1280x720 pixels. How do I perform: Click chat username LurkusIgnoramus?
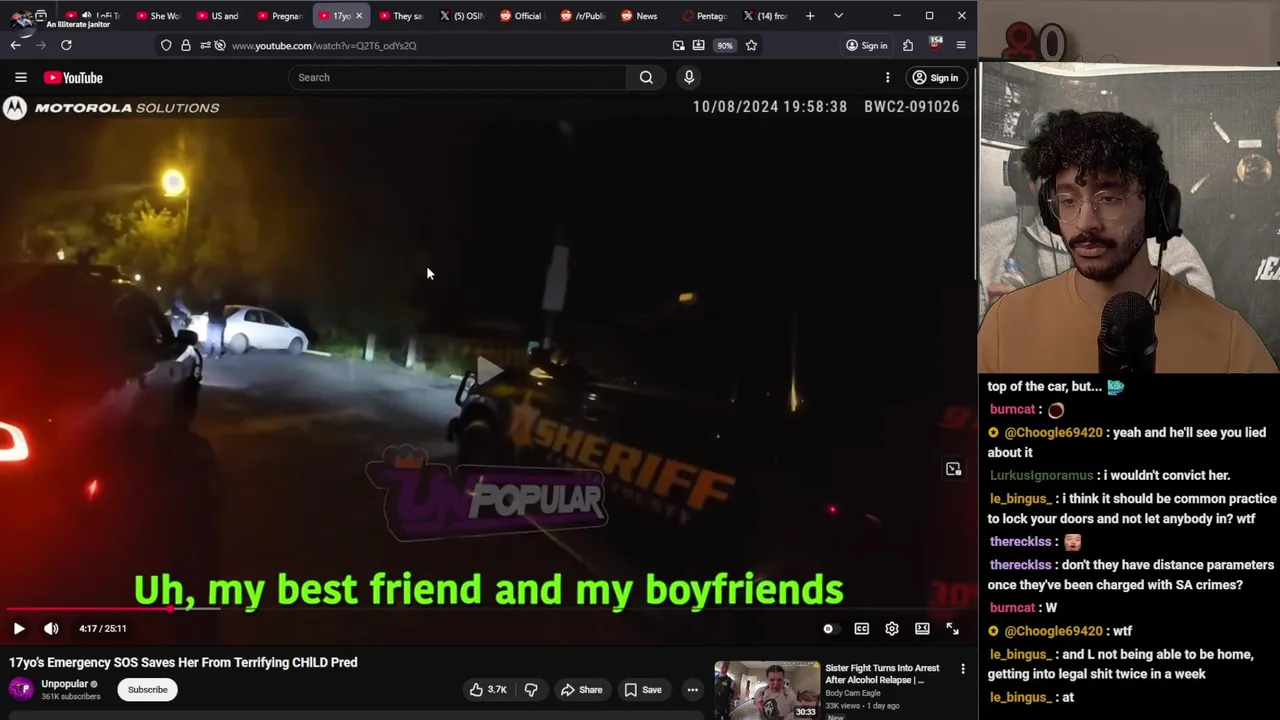click(x=1041, y=475)
